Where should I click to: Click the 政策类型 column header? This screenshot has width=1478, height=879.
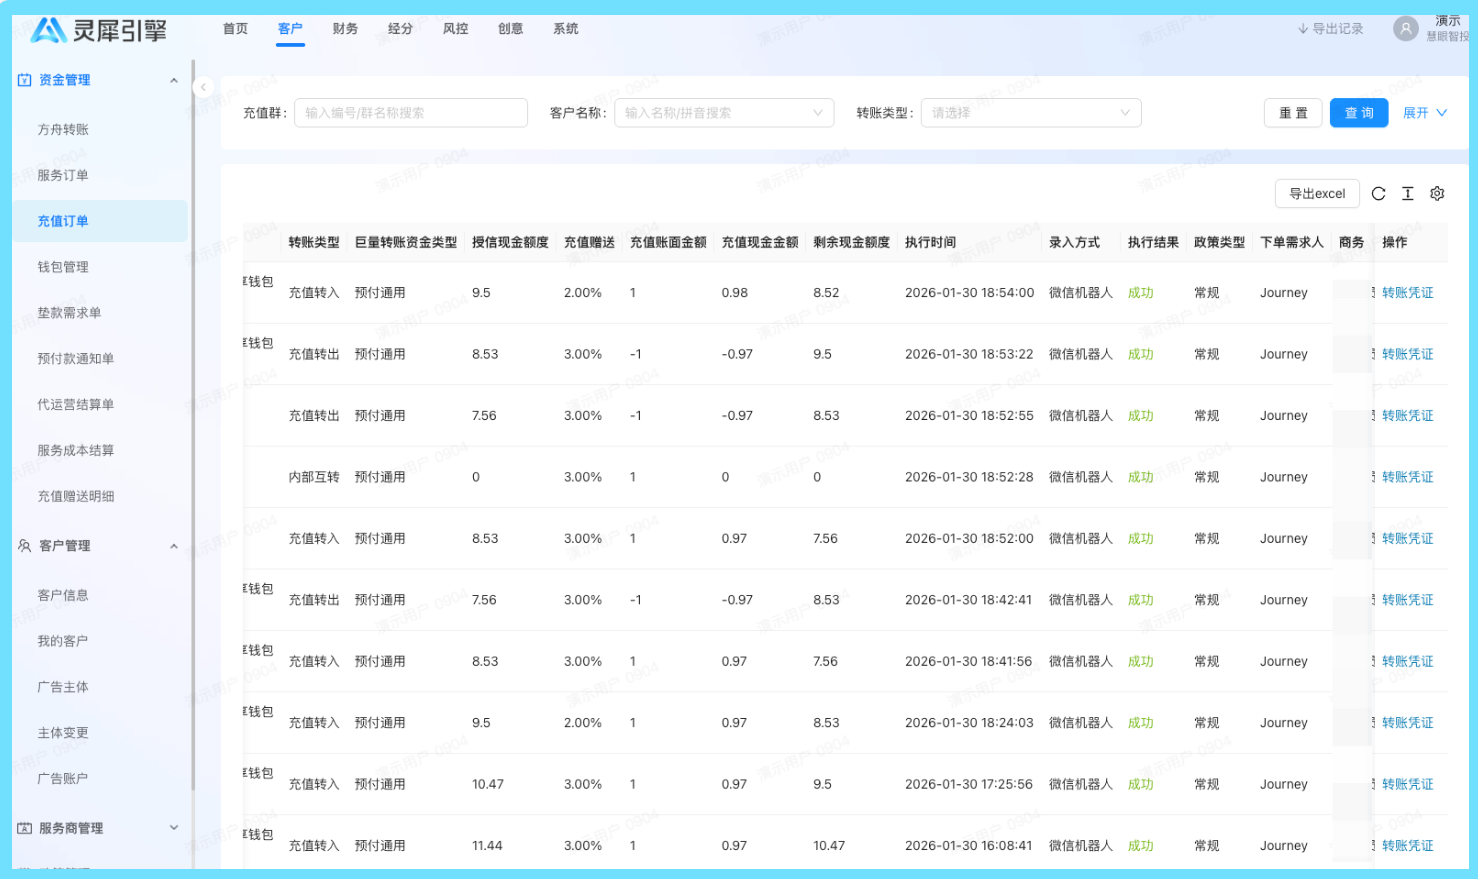[1219, 242]
